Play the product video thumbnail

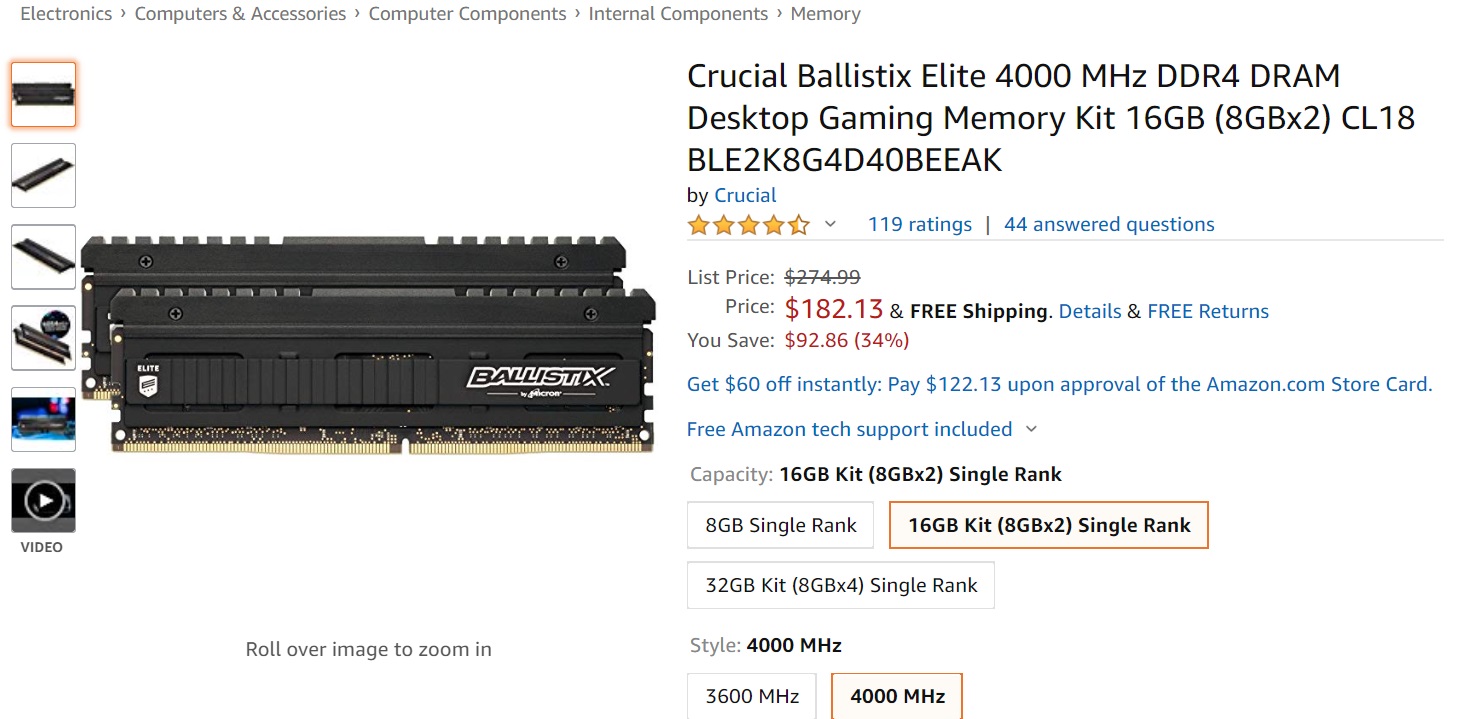(x=43, y=500)
